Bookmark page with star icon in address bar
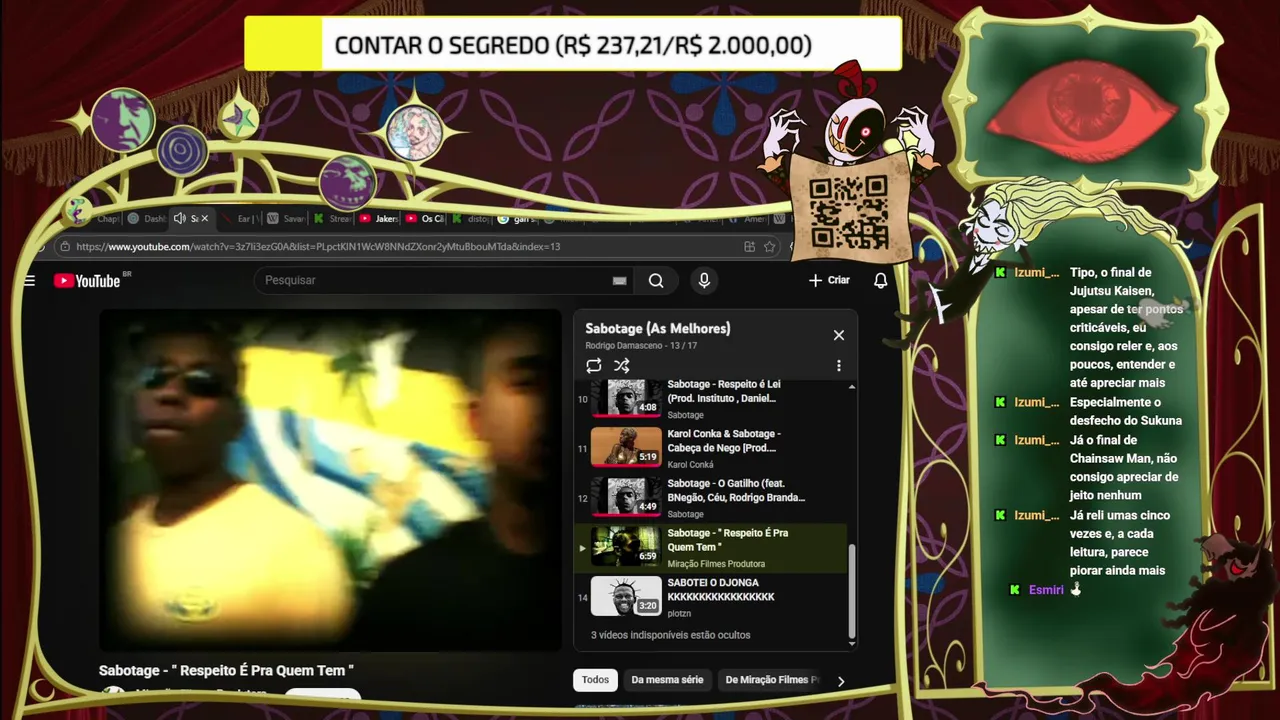Viewport: 1280px width, 720px height. coord(769,247)
